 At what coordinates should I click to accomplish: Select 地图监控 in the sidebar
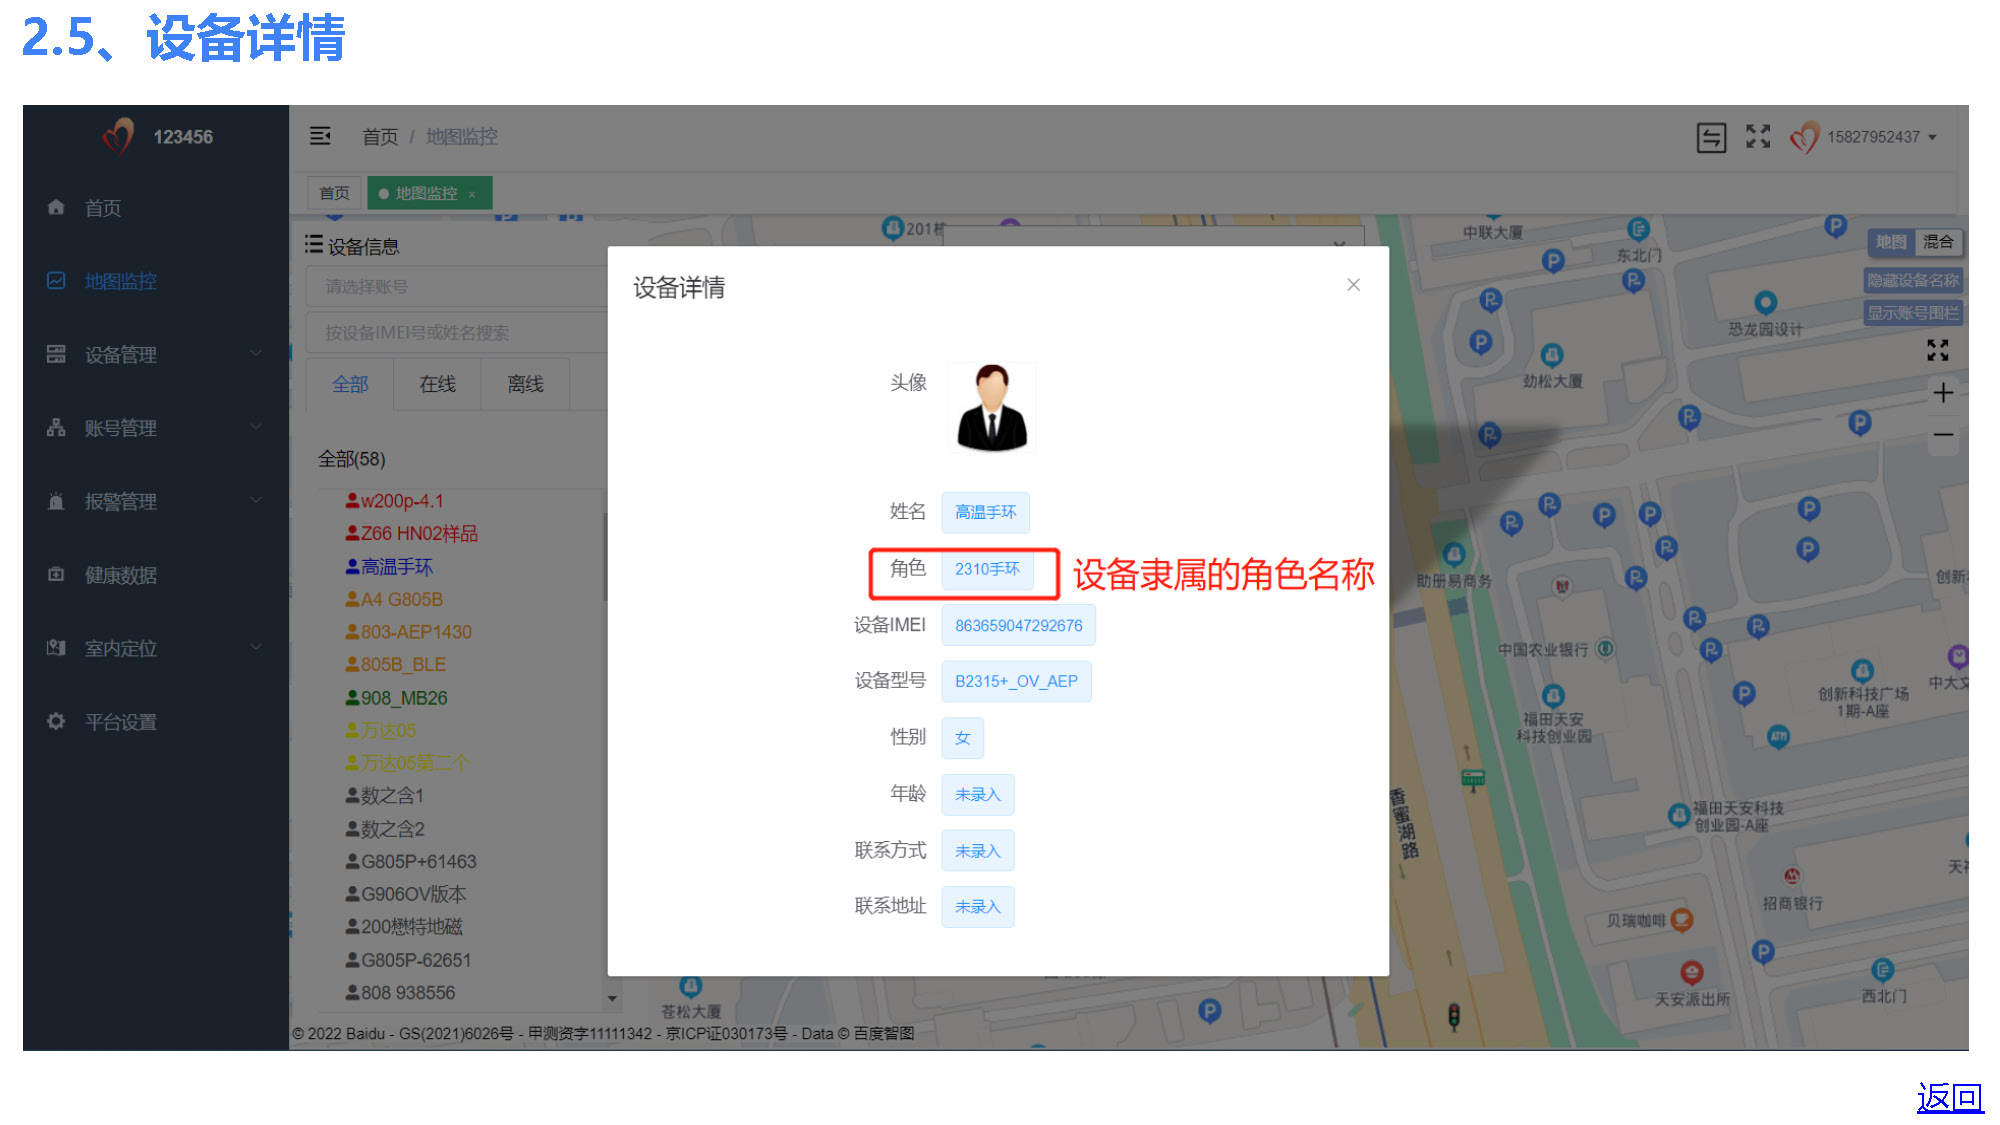(120, 281)
